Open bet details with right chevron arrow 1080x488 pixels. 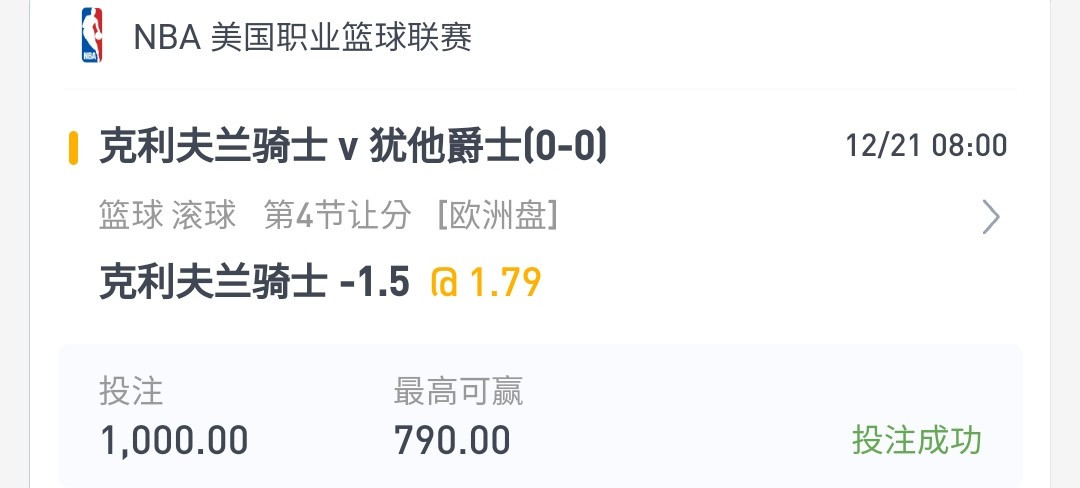[x=990, y=218]
